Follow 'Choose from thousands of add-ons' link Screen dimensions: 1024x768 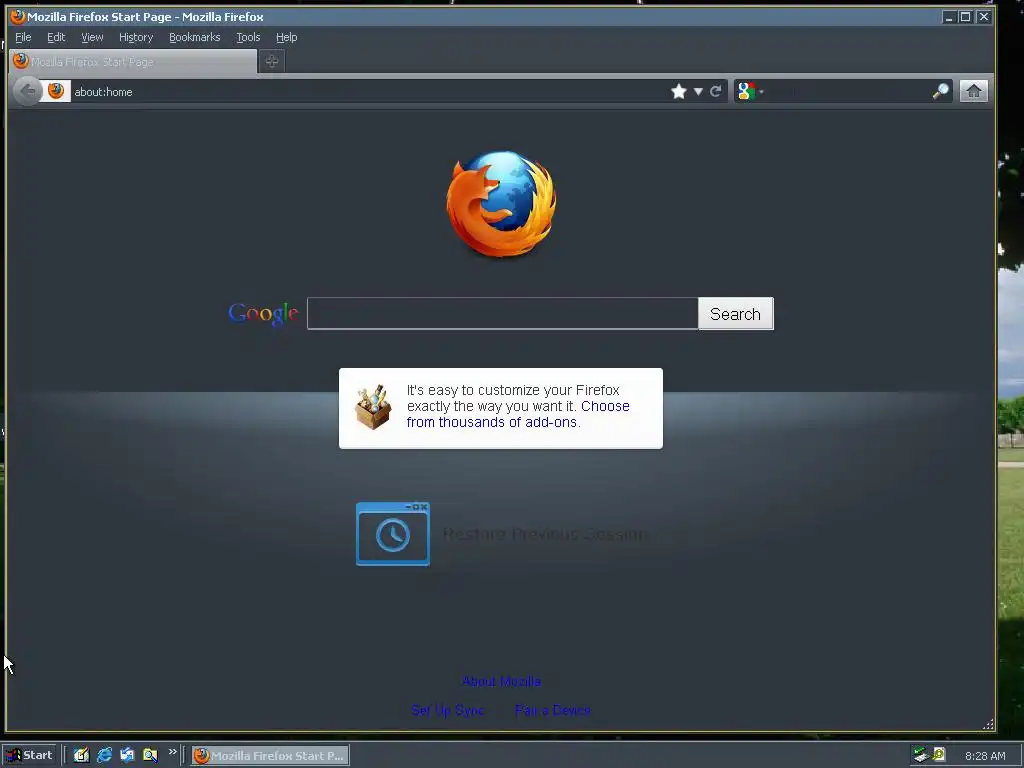click(x=518, y=414)
